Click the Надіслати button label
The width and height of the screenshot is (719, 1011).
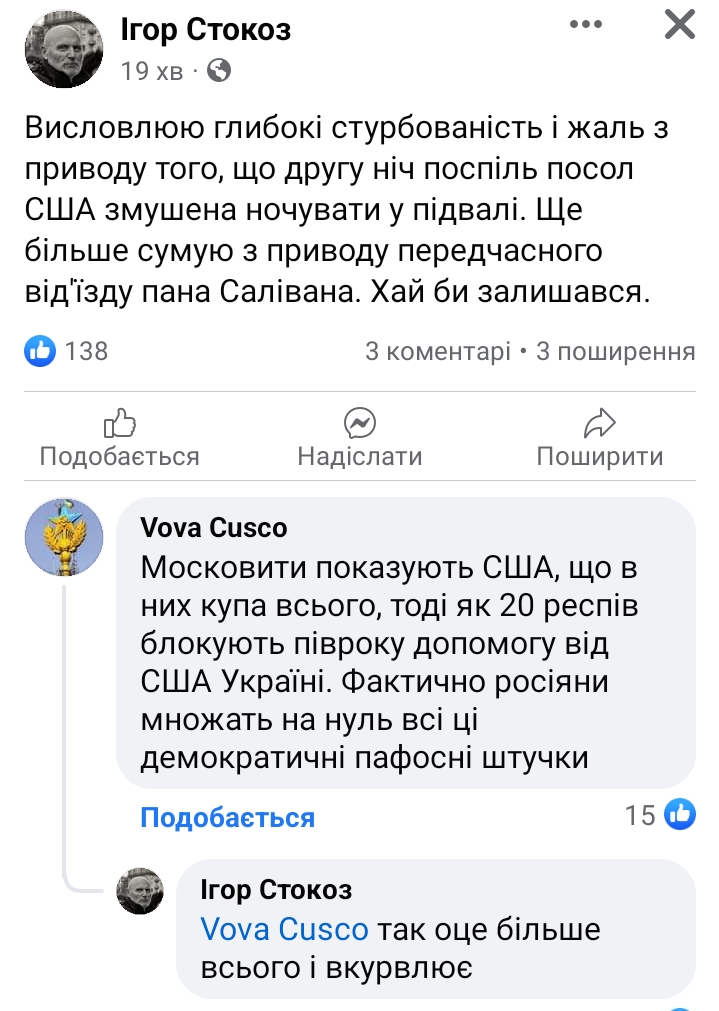(360, 457)
